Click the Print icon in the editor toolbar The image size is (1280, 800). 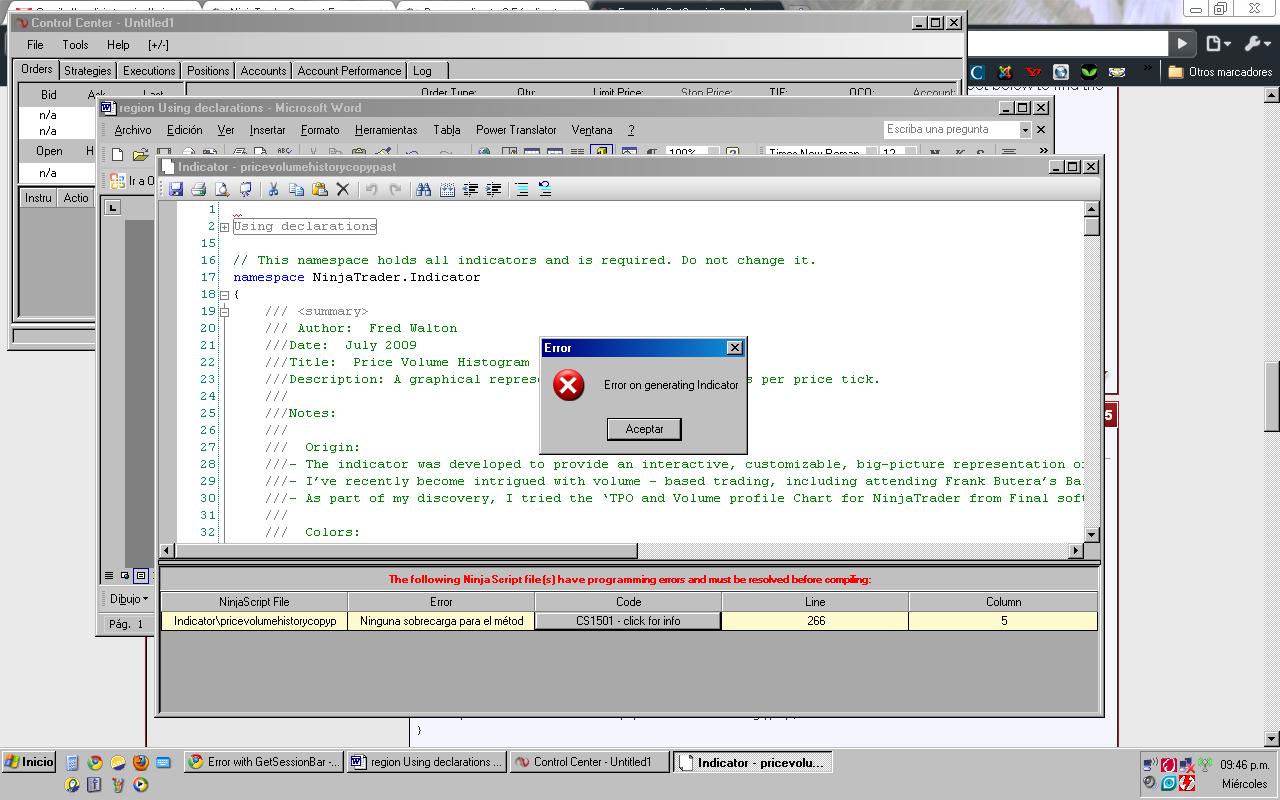[198, 189]
